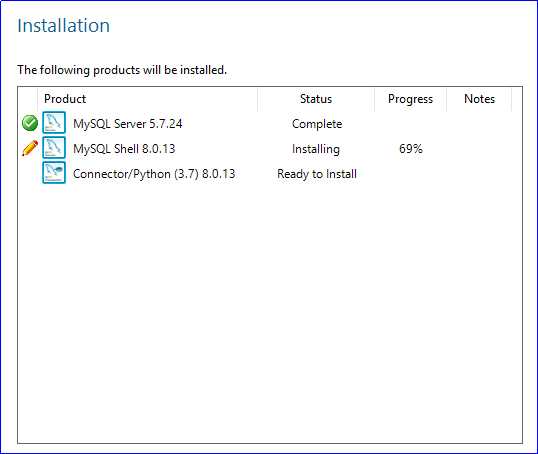Click the pencil installing status icon

click(30, 148)
